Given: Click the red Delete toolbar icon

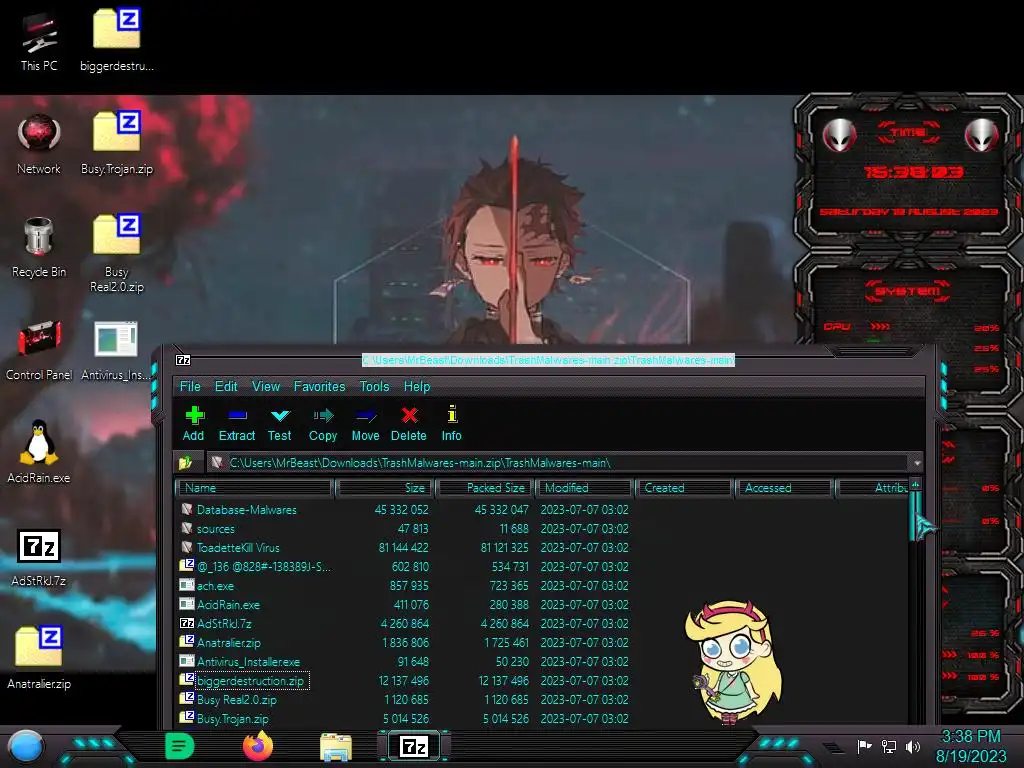Looking at the screenshot, I should [x=409, y=423].
